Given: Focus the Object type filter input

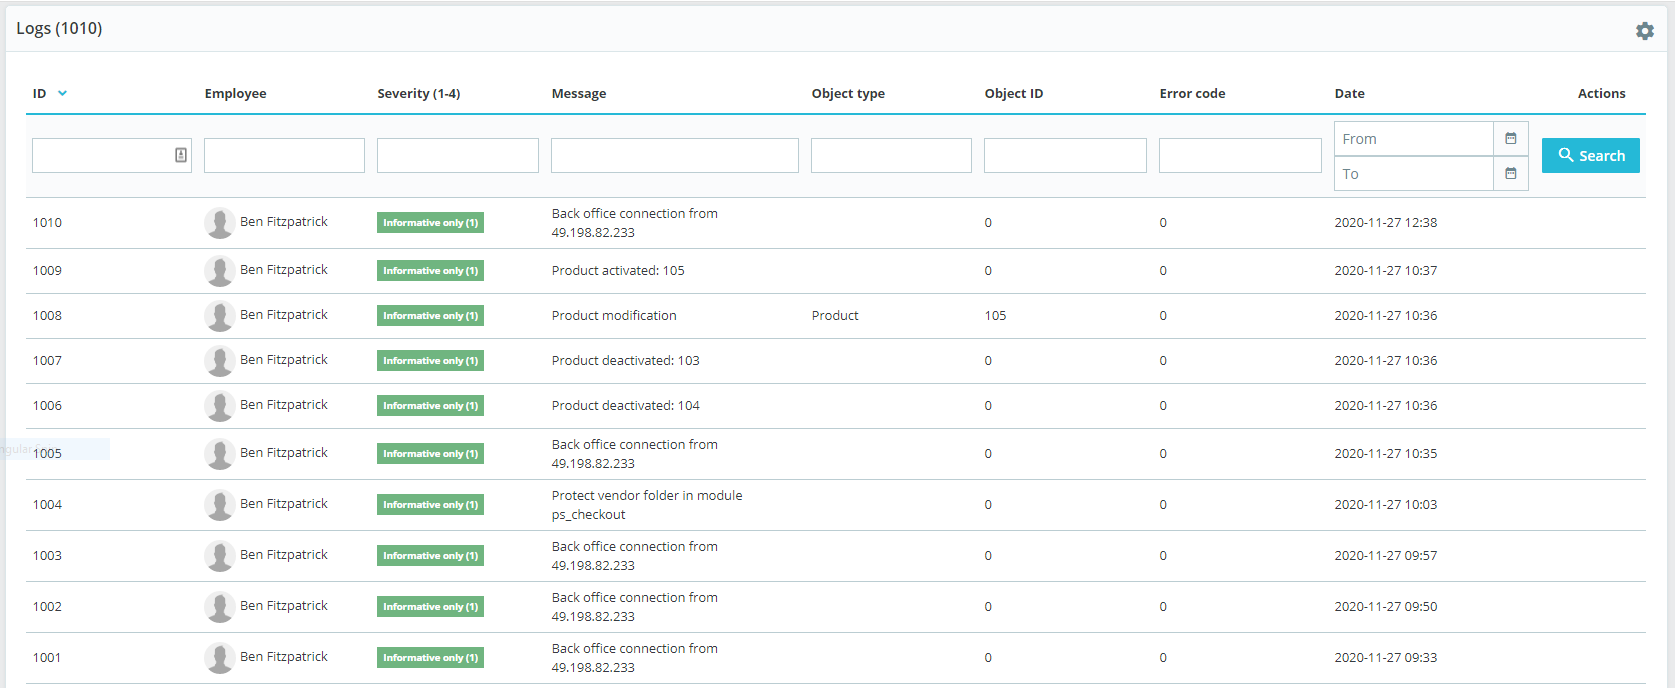Looking at the screenshot, I should tap(891, 155).
